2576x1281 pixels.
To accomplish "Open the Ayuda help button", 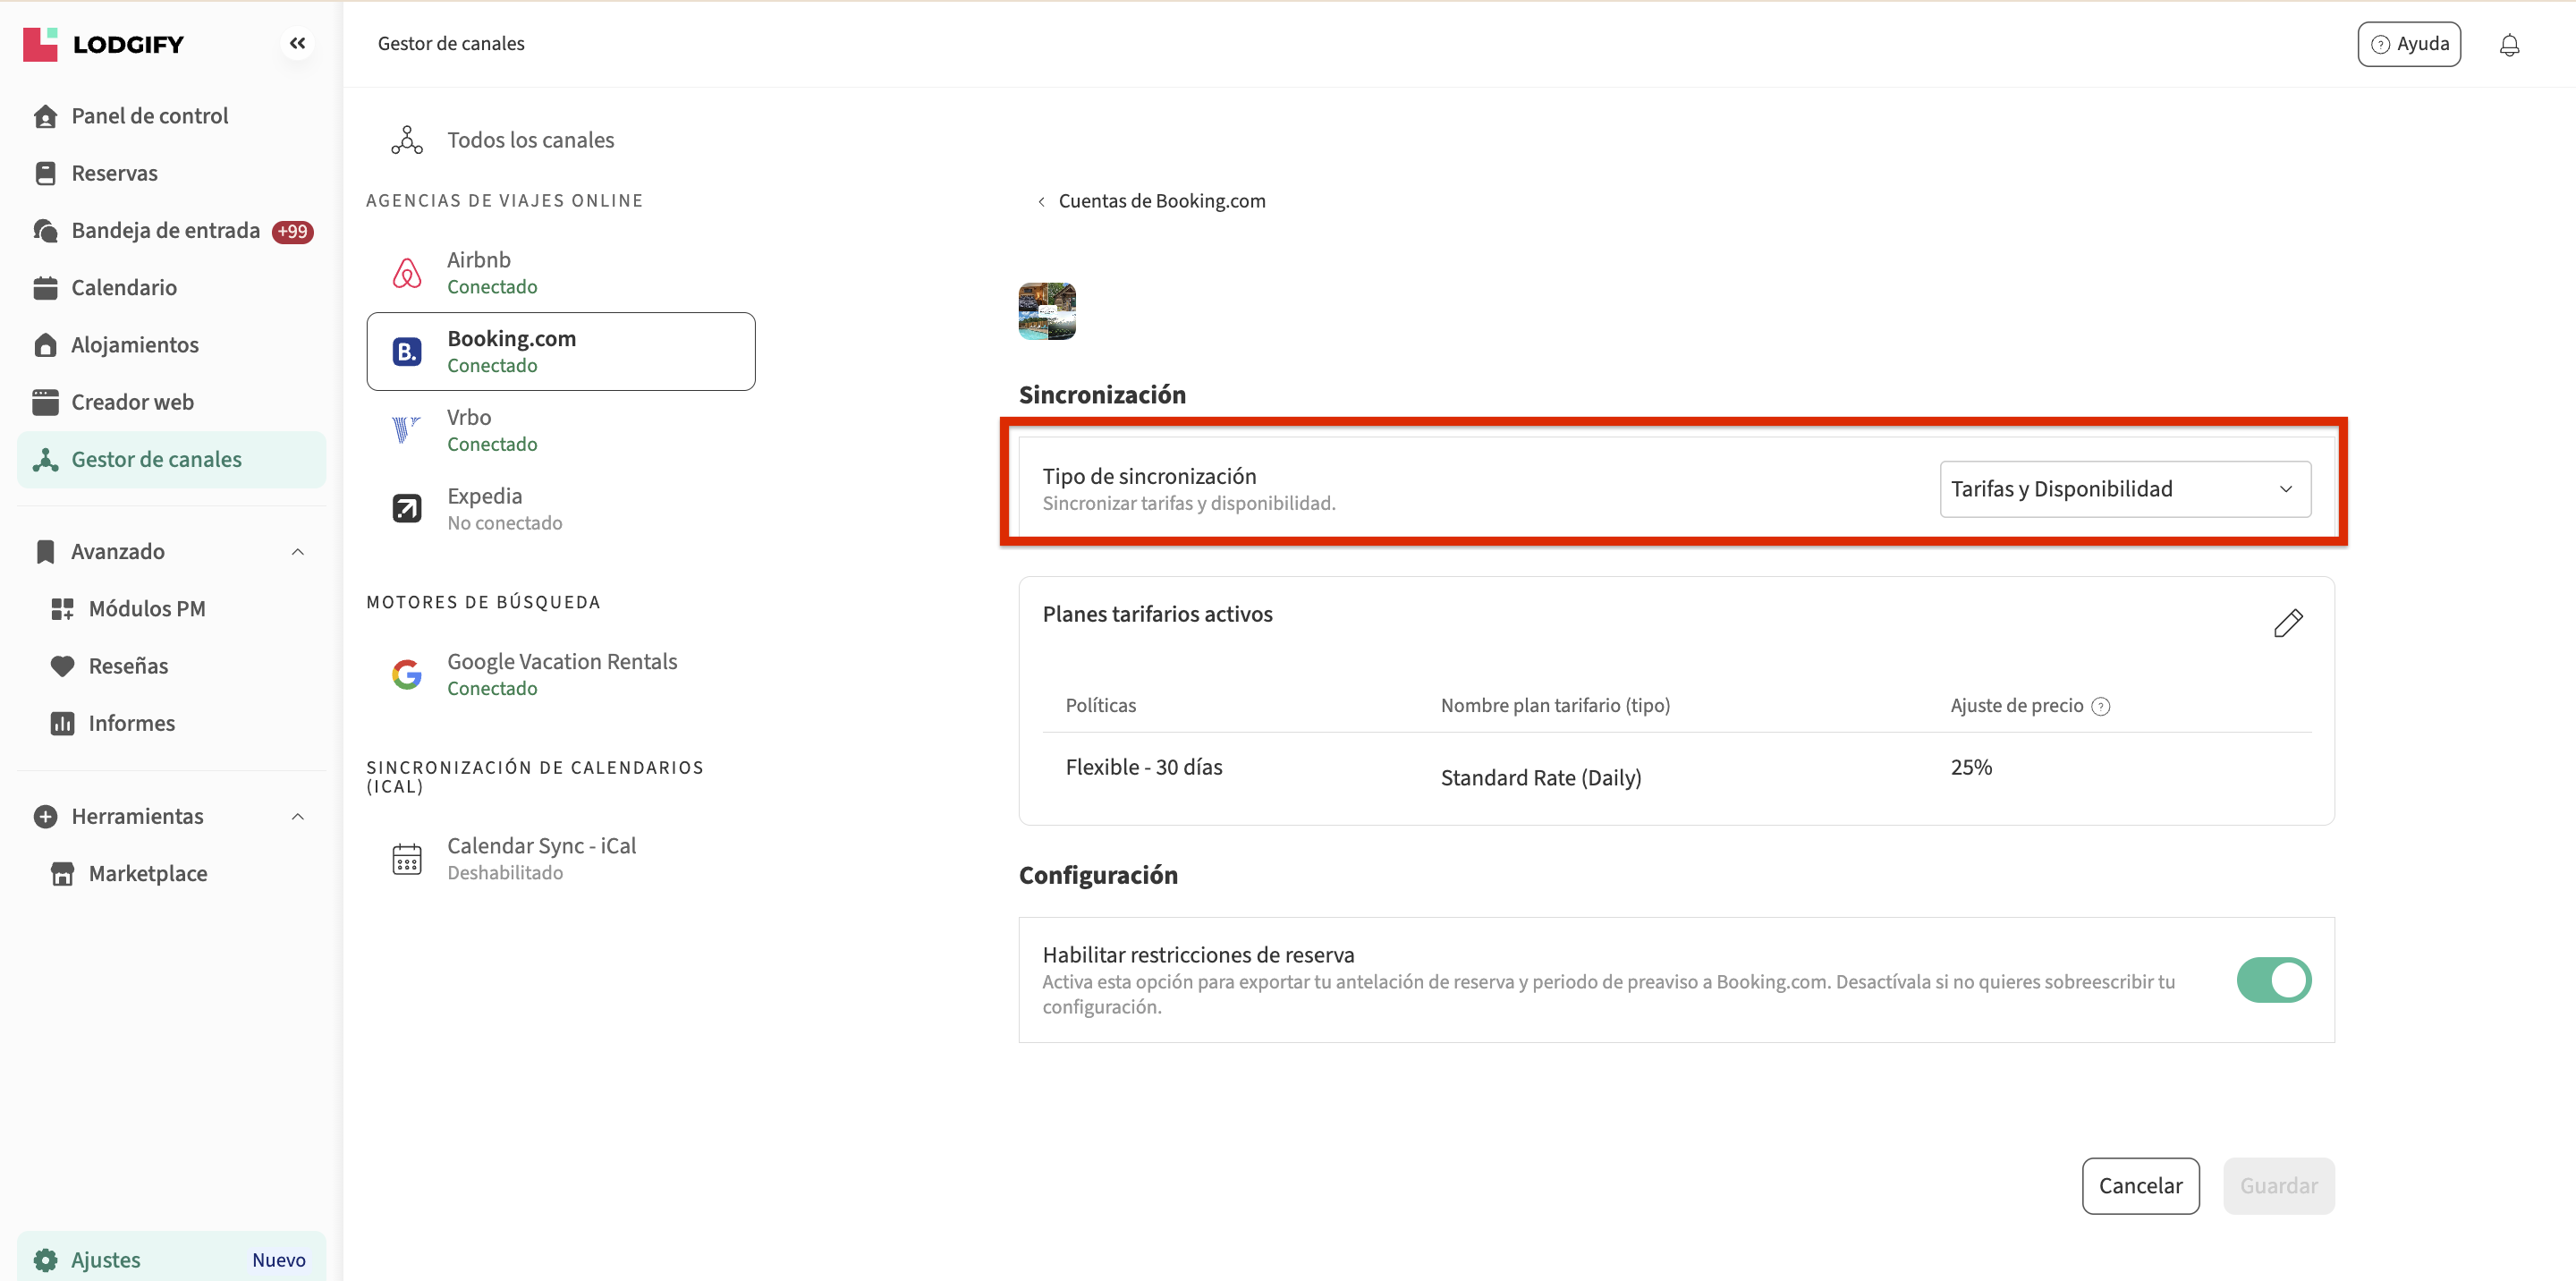I will tap(2408, 44).
